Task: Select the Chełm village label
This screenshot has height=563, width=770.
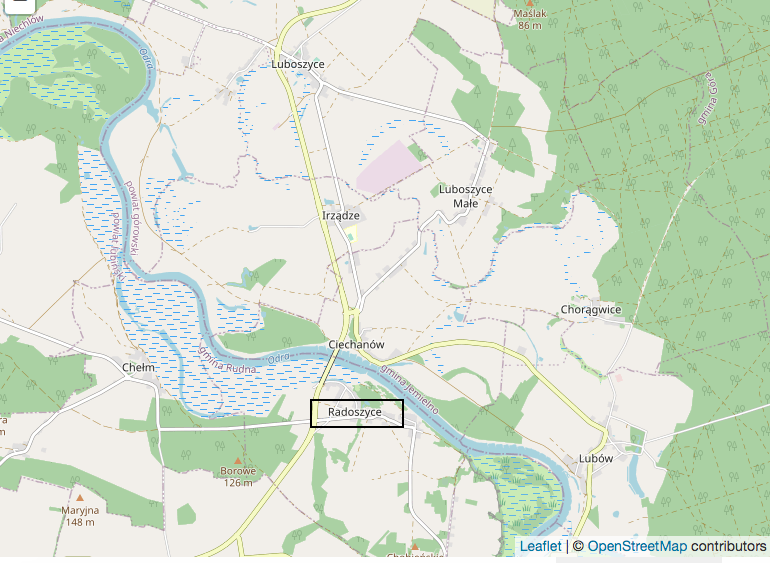Action: click(138, 367)
